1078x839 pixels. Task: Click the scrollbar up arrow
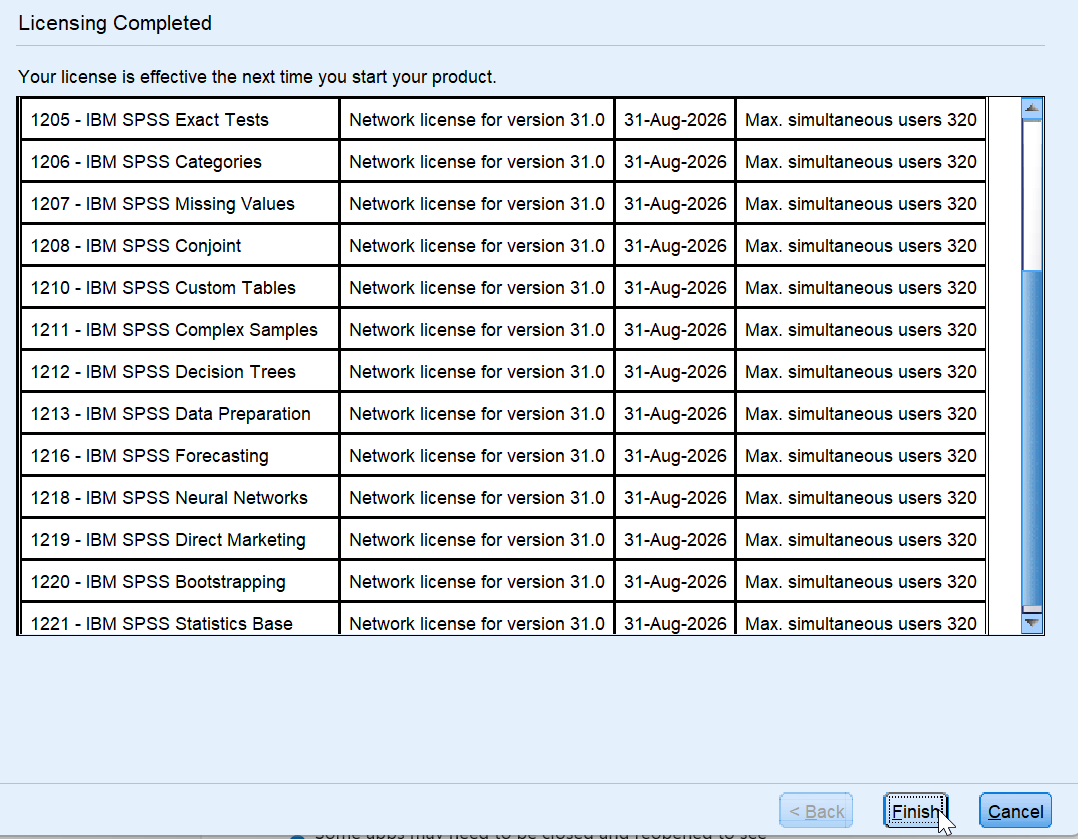tap(1031, 107)
